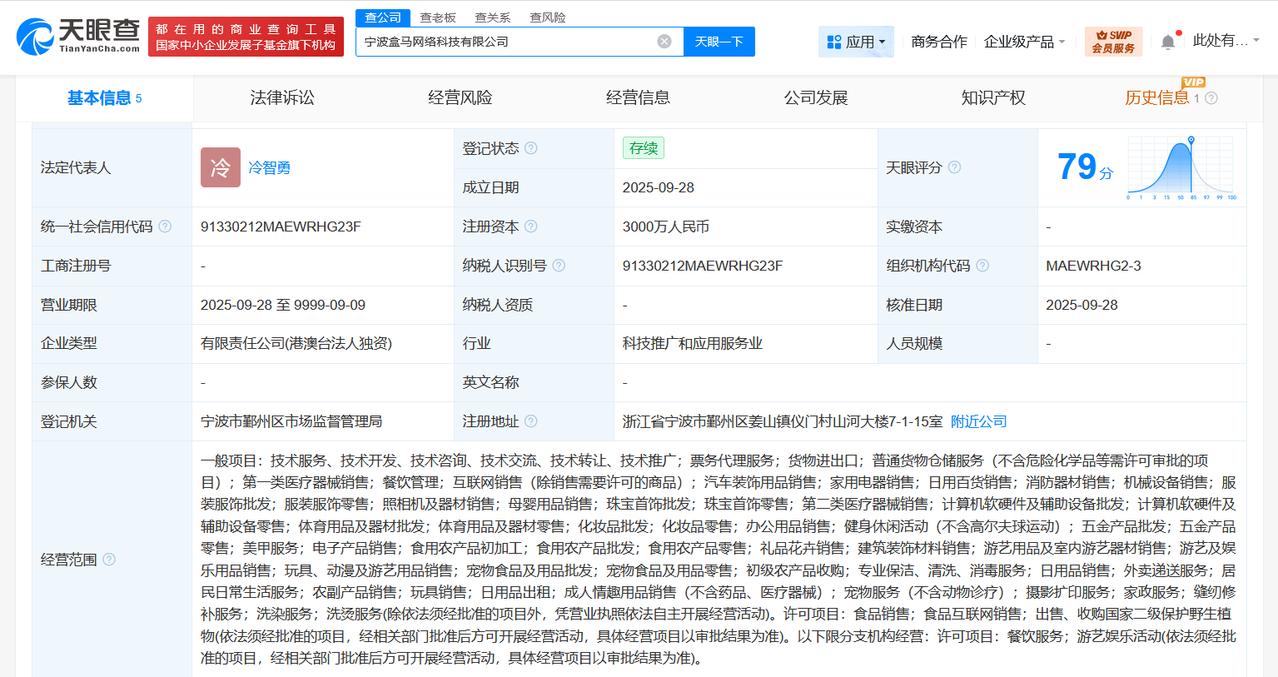Switch to the 经营风险 tab
The height and width of the screenshot is (677, 1278).
point(460,98)
